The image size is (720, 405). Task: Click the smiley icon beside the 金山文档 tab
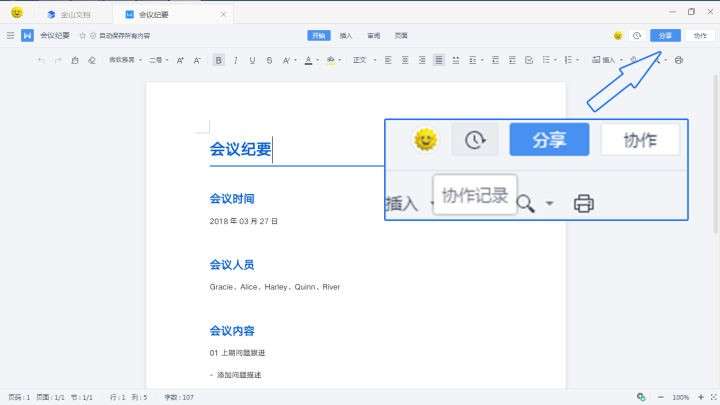pyautogui.click(x=17, y=12)
